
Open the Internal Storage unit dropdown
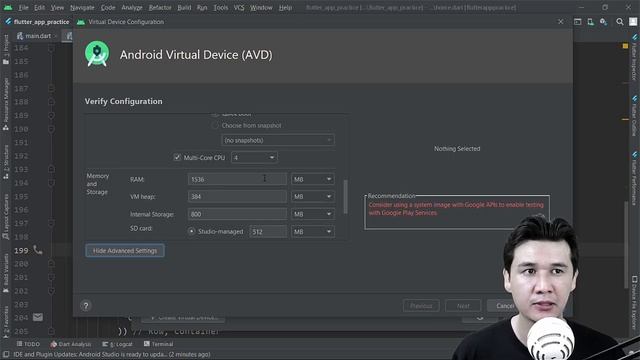point(313,214)
